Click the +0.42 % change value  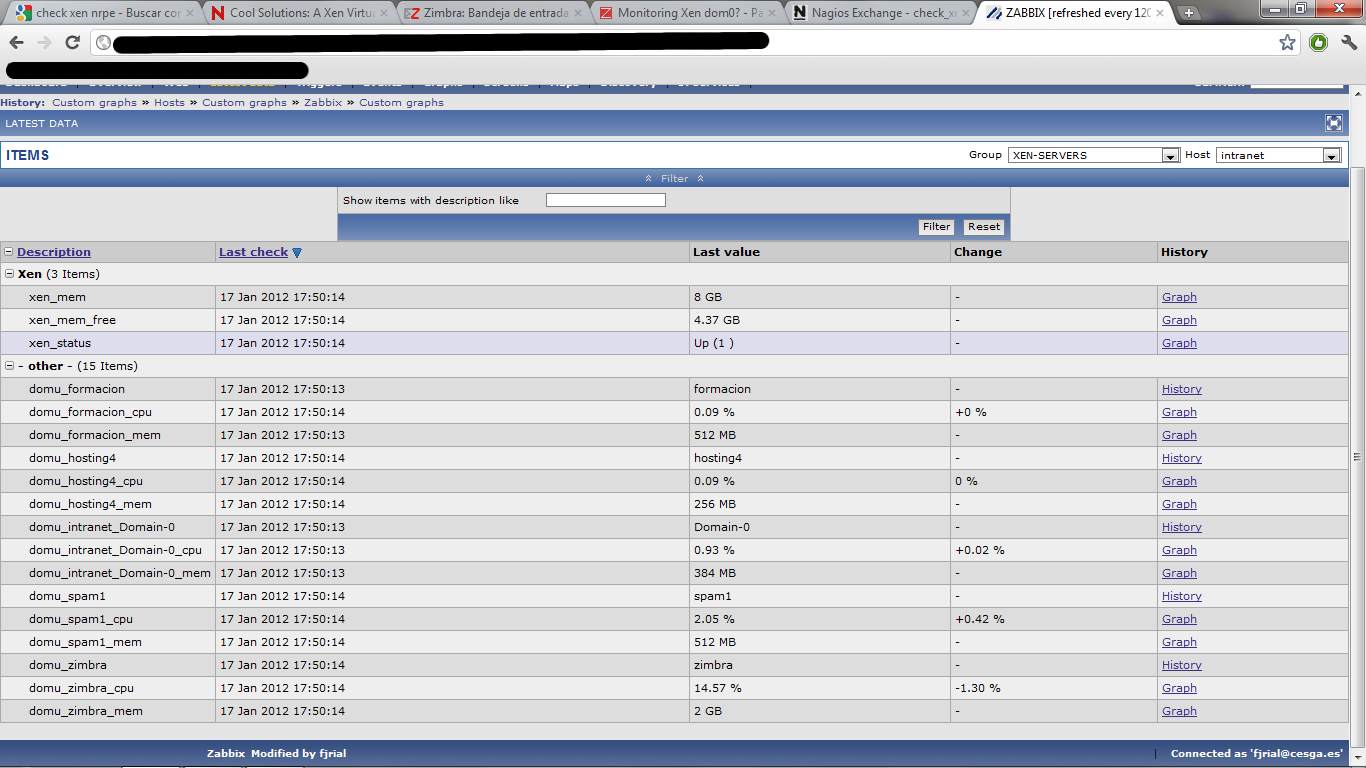click(x=980, y=619)
